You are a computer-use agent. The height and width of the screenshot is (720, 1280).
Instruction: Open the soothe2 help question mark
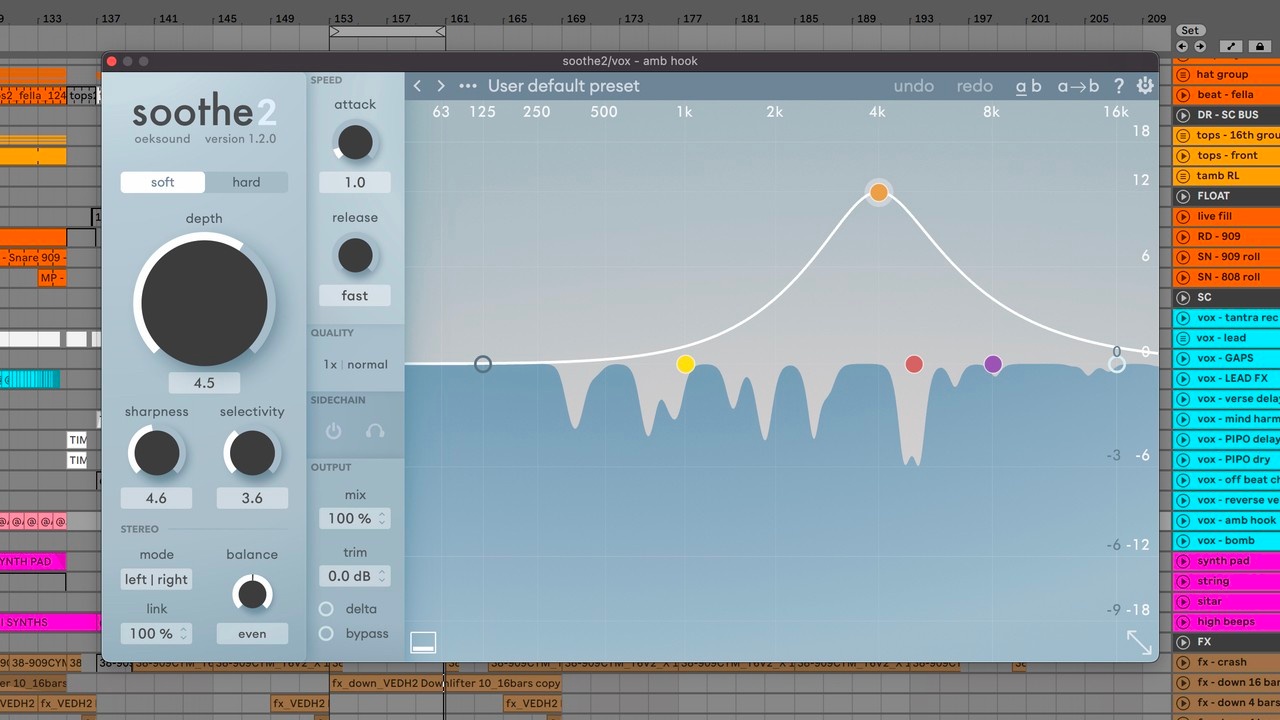pos(1119,86)
